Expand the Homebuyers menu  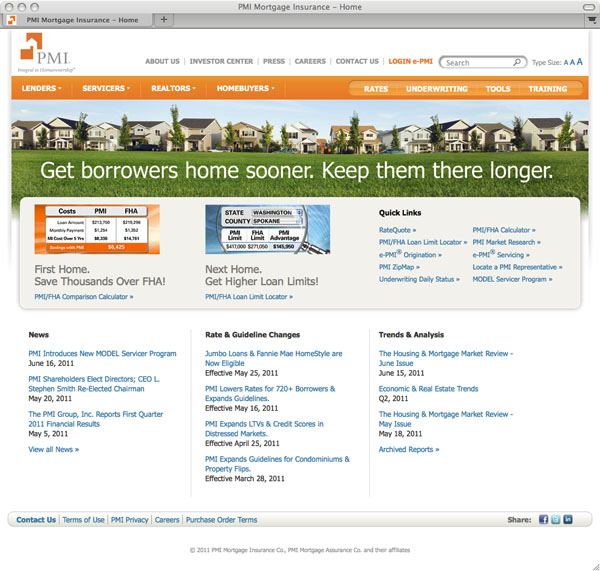click(246, 88)
